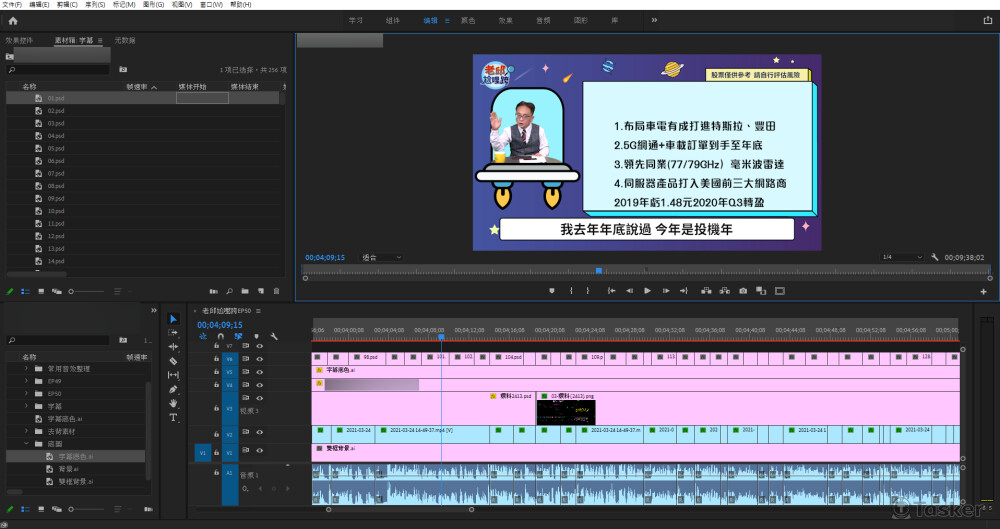Click the timeline wrench settings icon
This screenshot has height=529, width=1000.
pyautogui.click(x=273, y=336)
